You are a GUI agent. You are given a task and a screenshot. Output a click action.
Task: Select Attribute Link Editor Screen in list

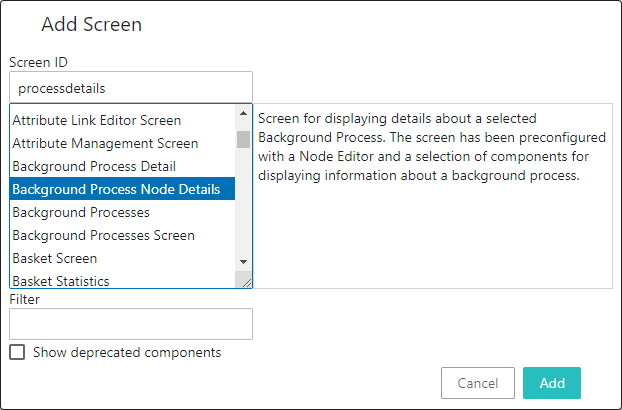97,121
